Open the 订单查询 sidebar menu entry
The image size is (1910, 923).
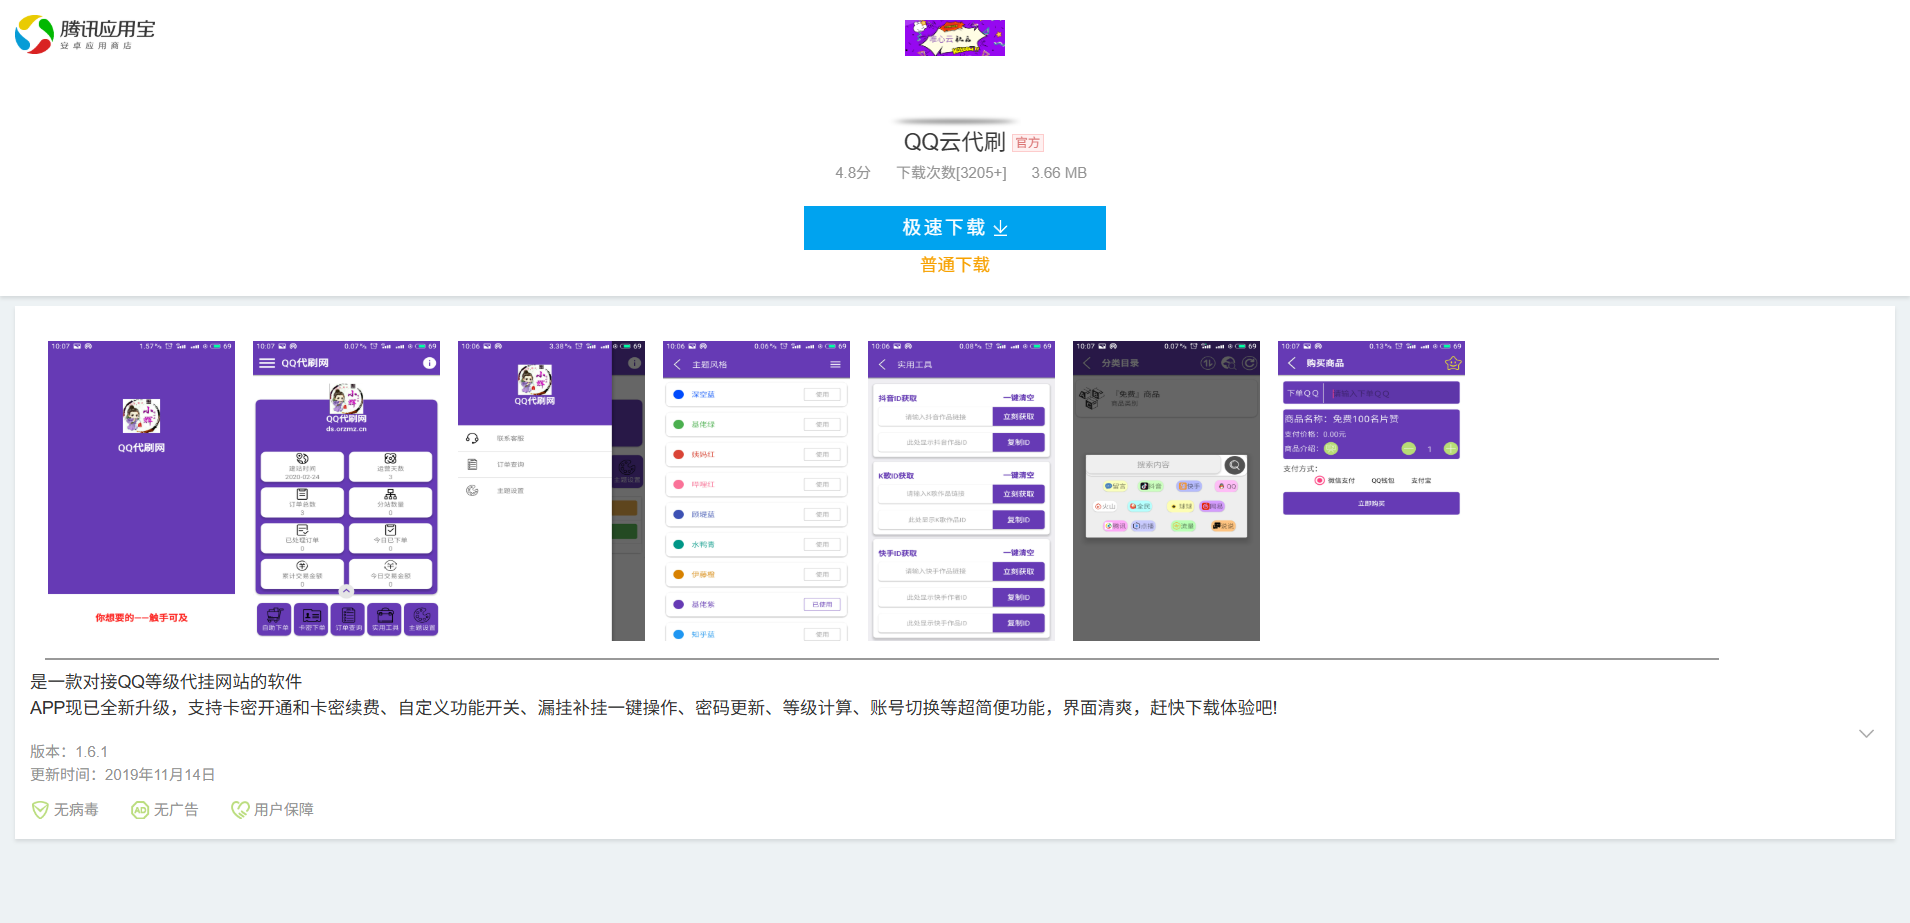(510, 464)
